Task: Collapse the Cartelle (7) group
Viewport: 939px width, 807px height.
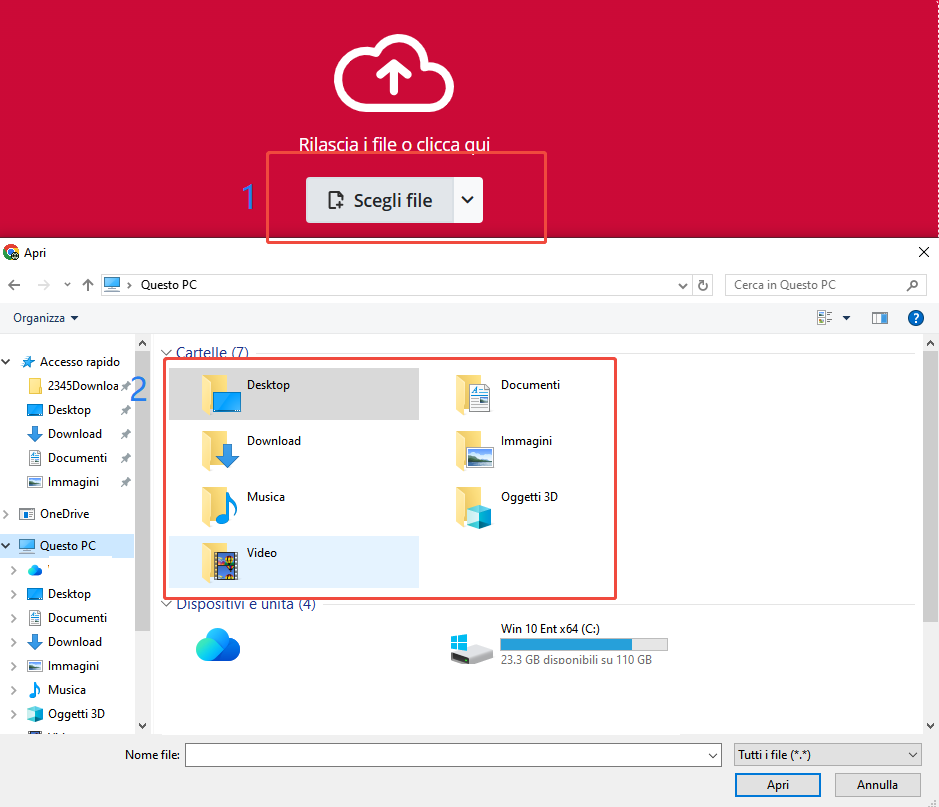Action: (166, 352)
